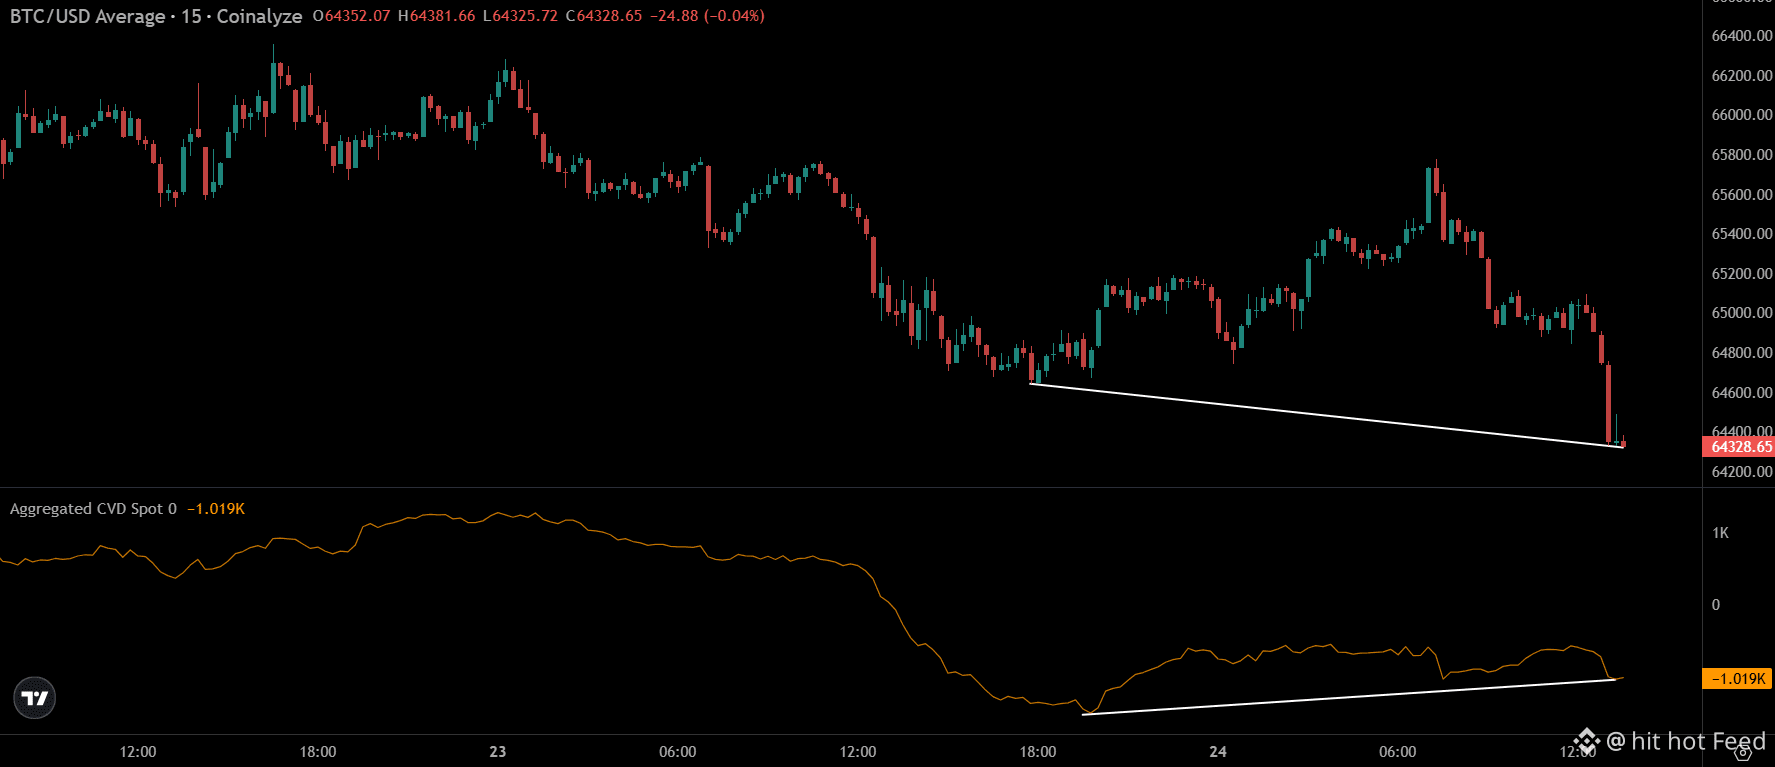Click the 1K label on the CVD axis
The height and width of the screenshot is (767, 1775).
click(x=1720, y=533)
